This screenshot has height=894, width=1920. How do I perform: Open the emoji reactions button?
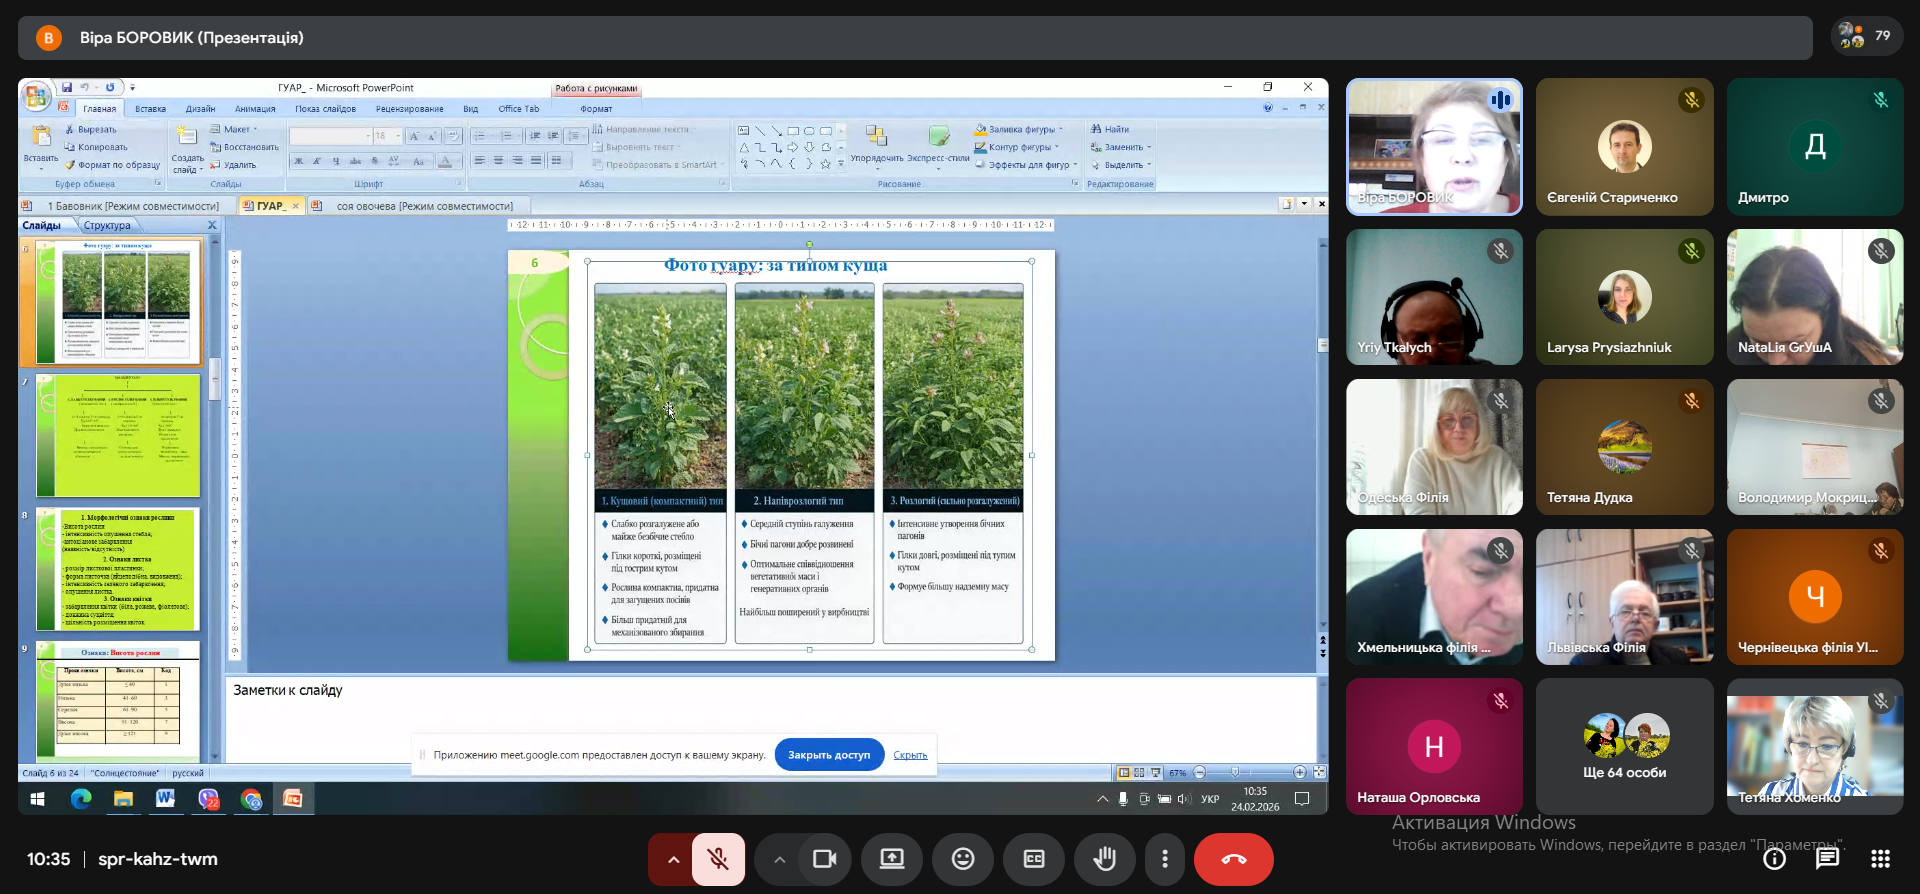963,859
